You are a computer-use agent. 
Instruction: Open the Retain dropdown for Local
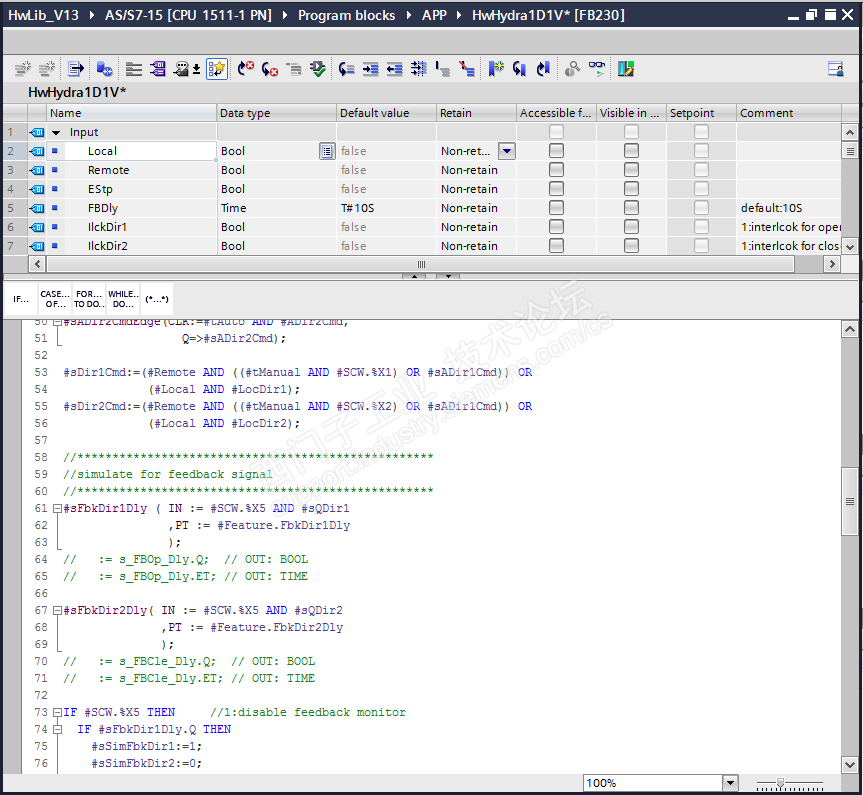[506, 151]
